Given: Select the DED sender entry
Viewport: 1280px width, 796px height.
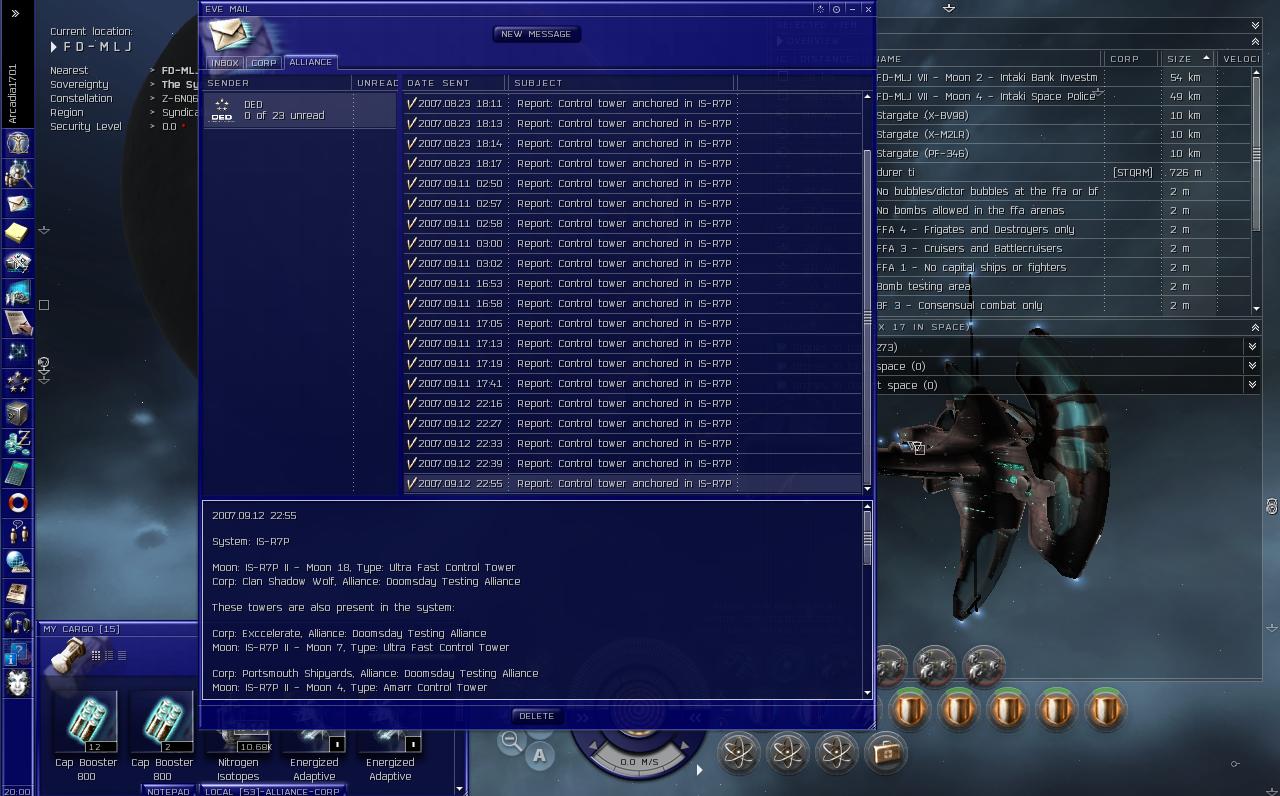Looking at the screenshot, I should (x=300, y=110).
